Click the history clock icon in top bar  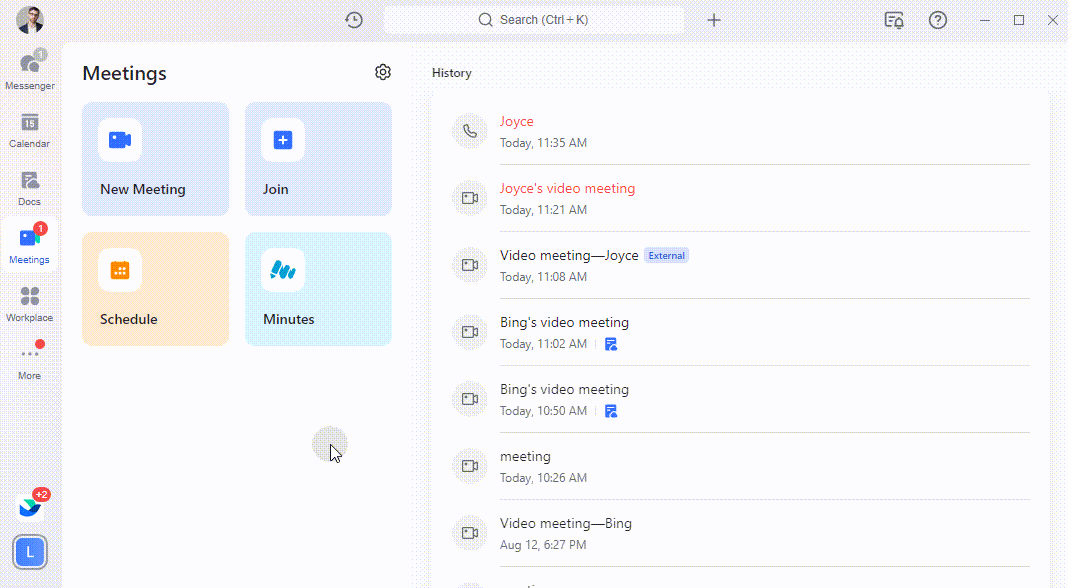[354, 20]
